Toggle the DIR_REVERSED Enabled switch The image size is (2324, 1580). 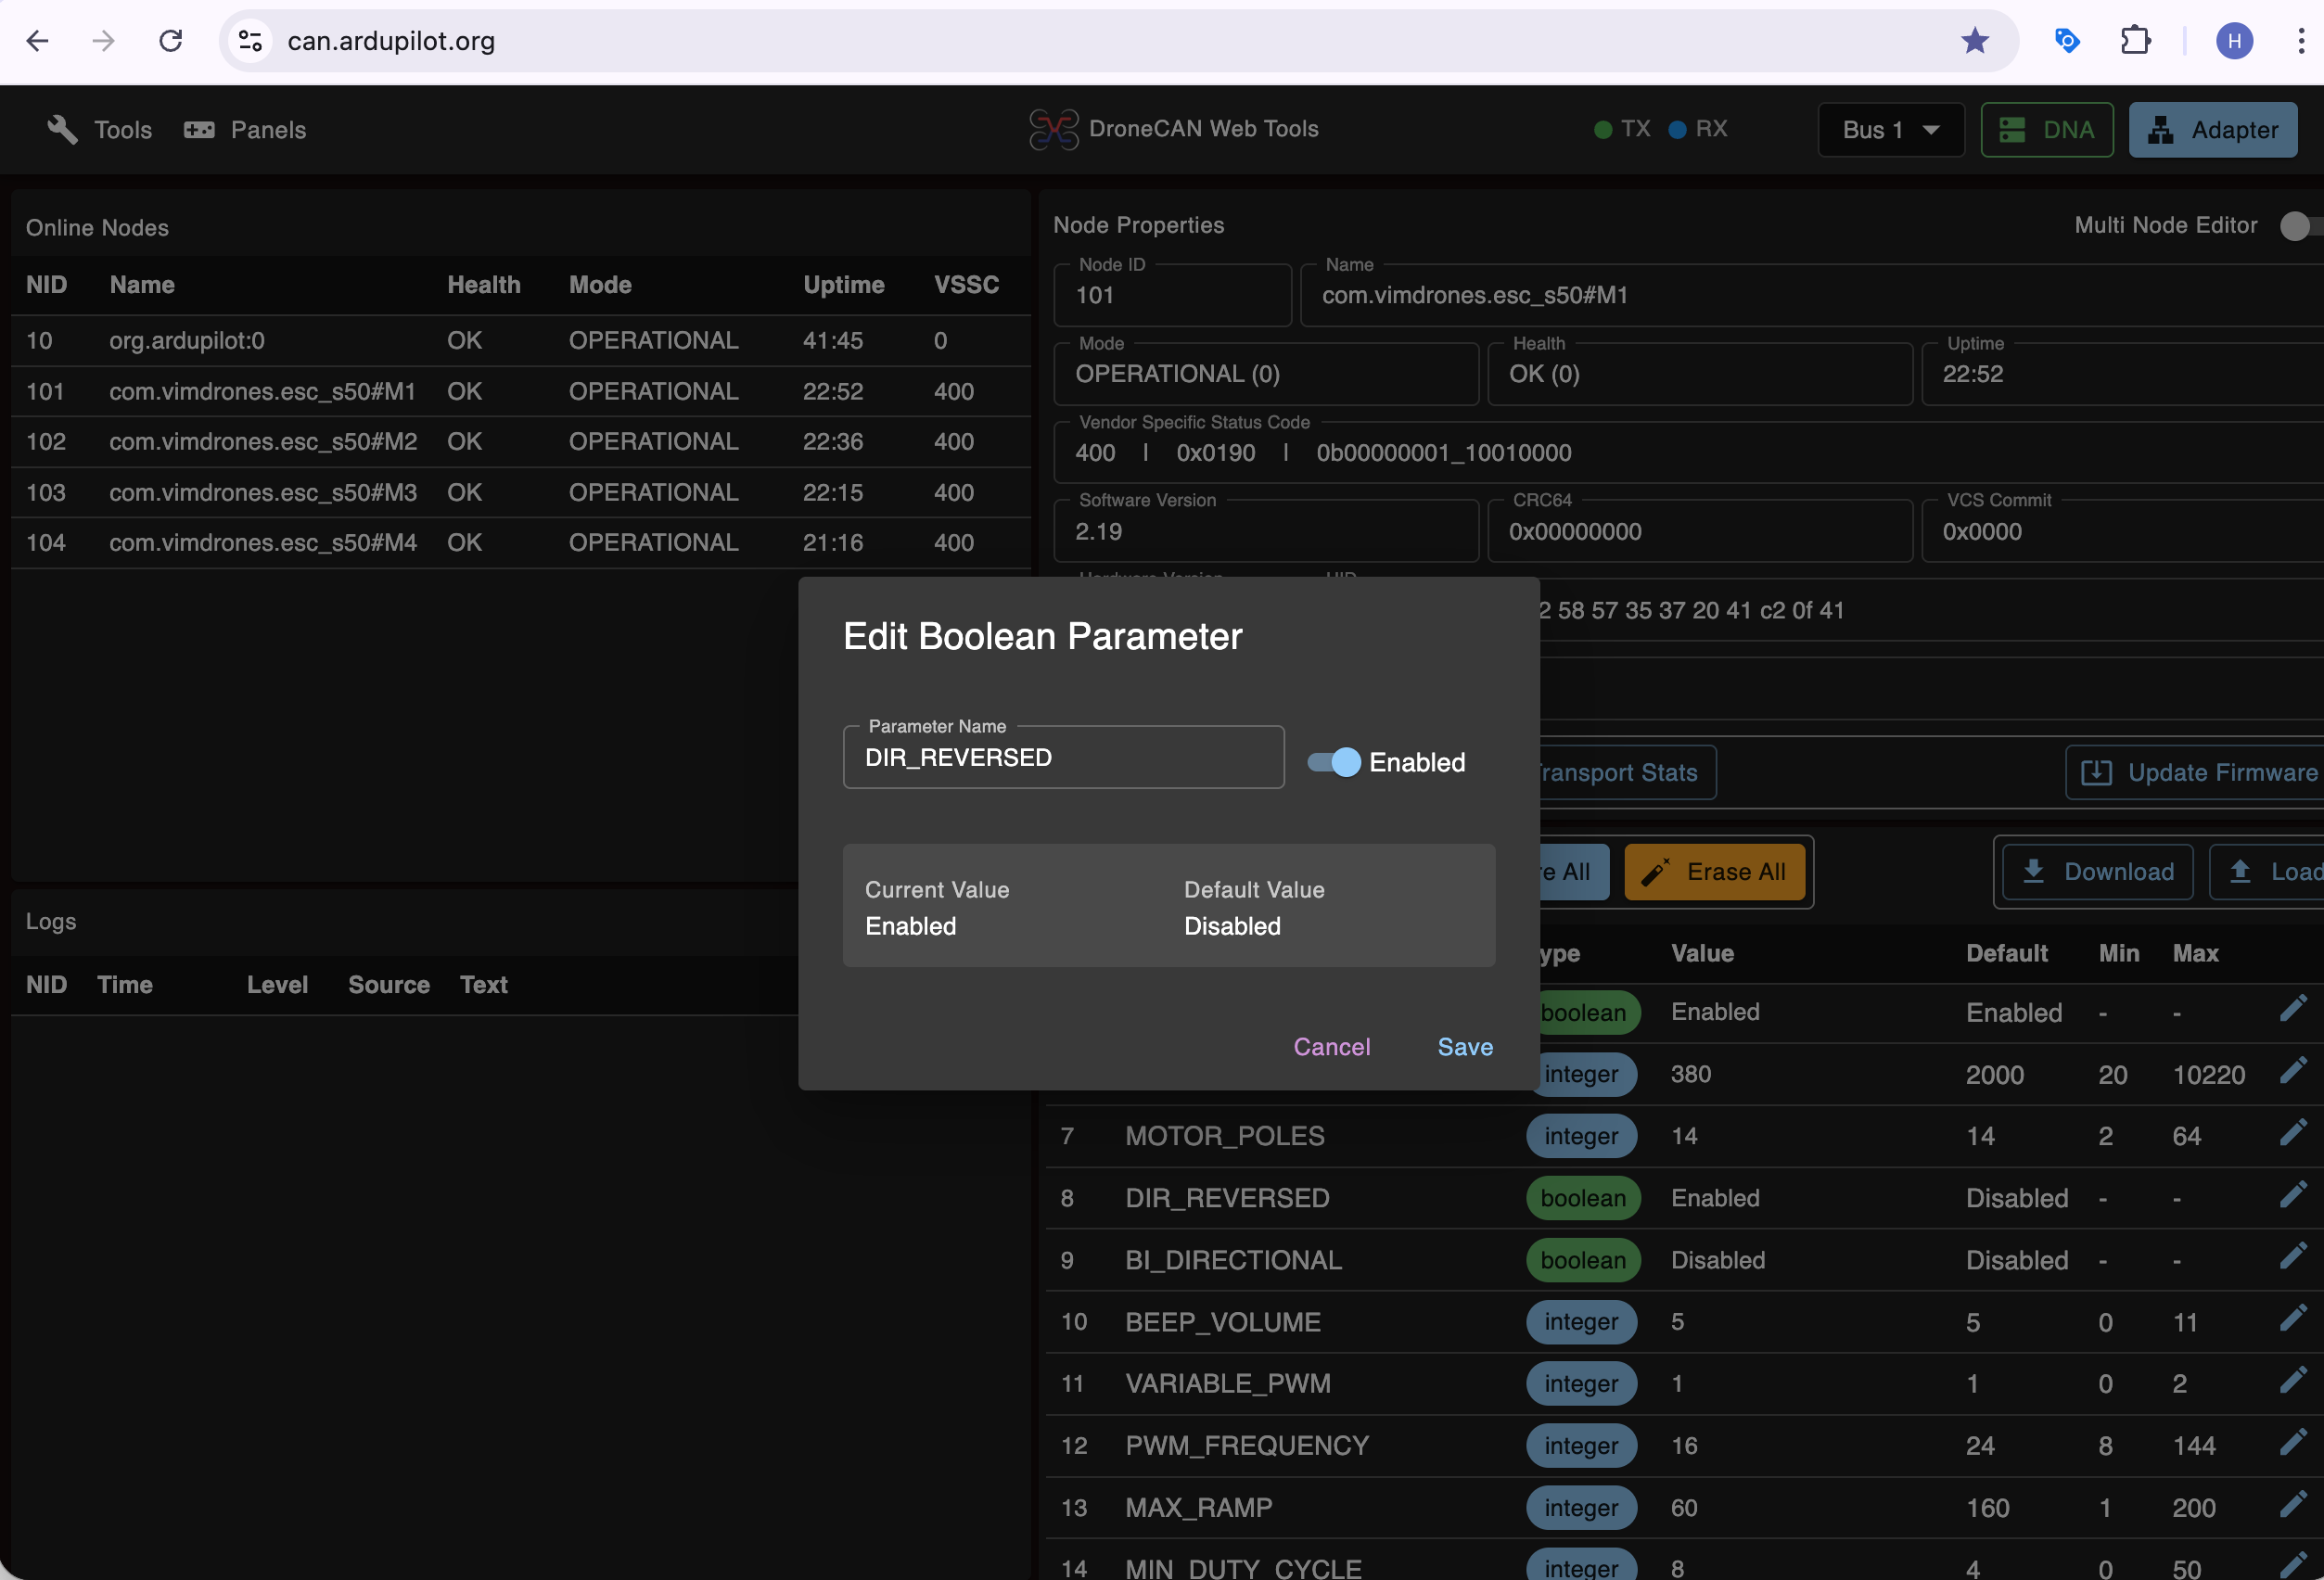point(1334,762)
